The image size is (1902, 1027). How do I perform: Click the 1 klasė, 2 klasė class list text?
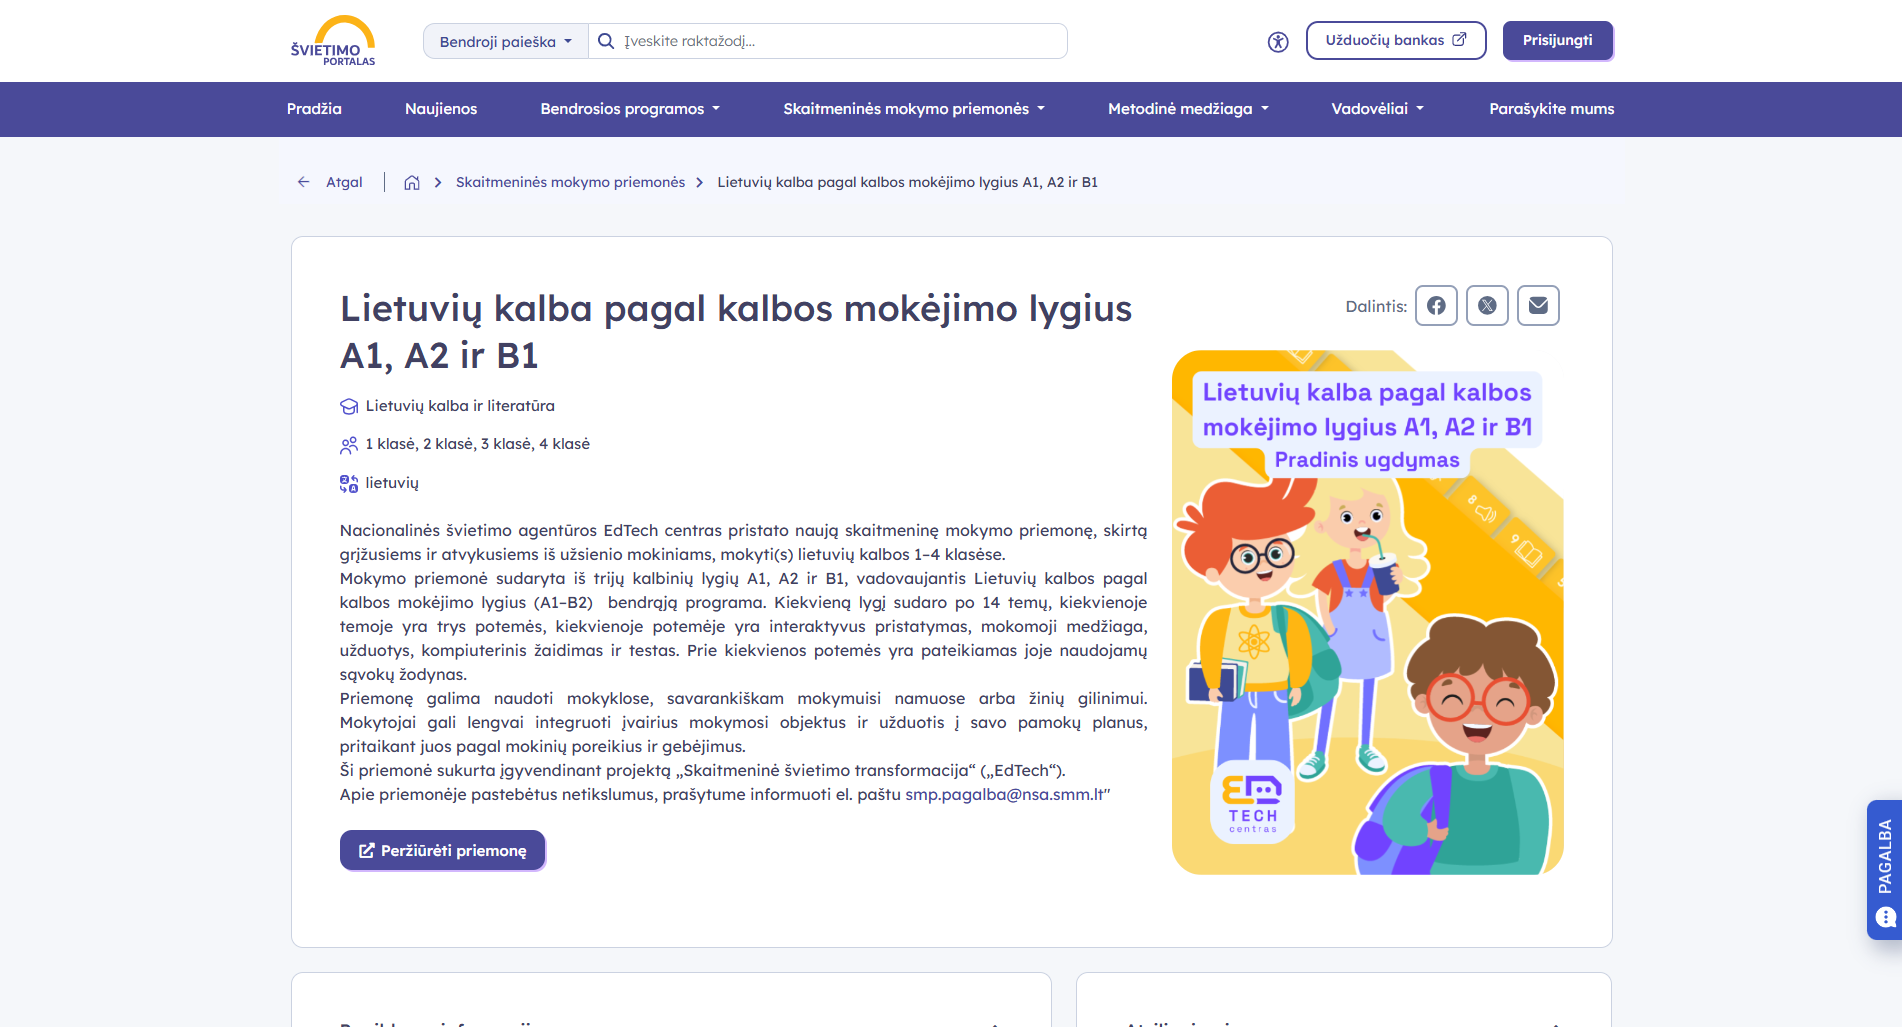tap(478, 444)
